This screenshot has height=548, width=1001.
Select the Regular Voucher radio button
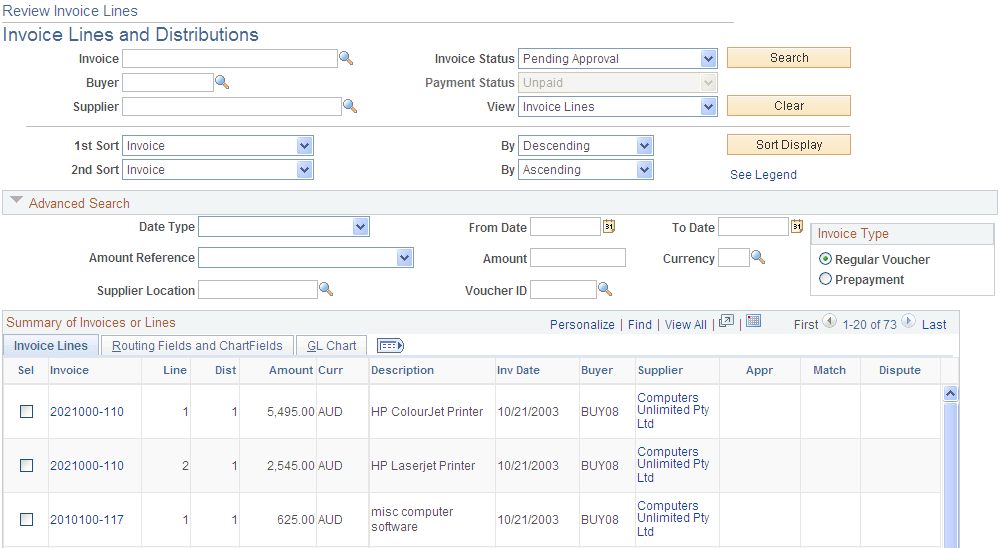tap(825, 259)
